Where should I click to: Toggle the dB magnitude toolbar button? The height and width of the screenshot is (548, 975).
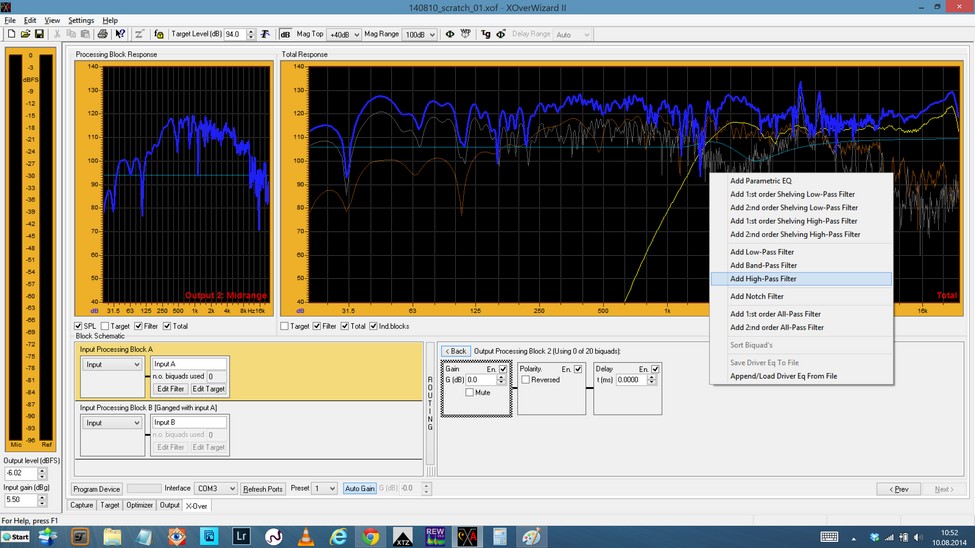285,34
